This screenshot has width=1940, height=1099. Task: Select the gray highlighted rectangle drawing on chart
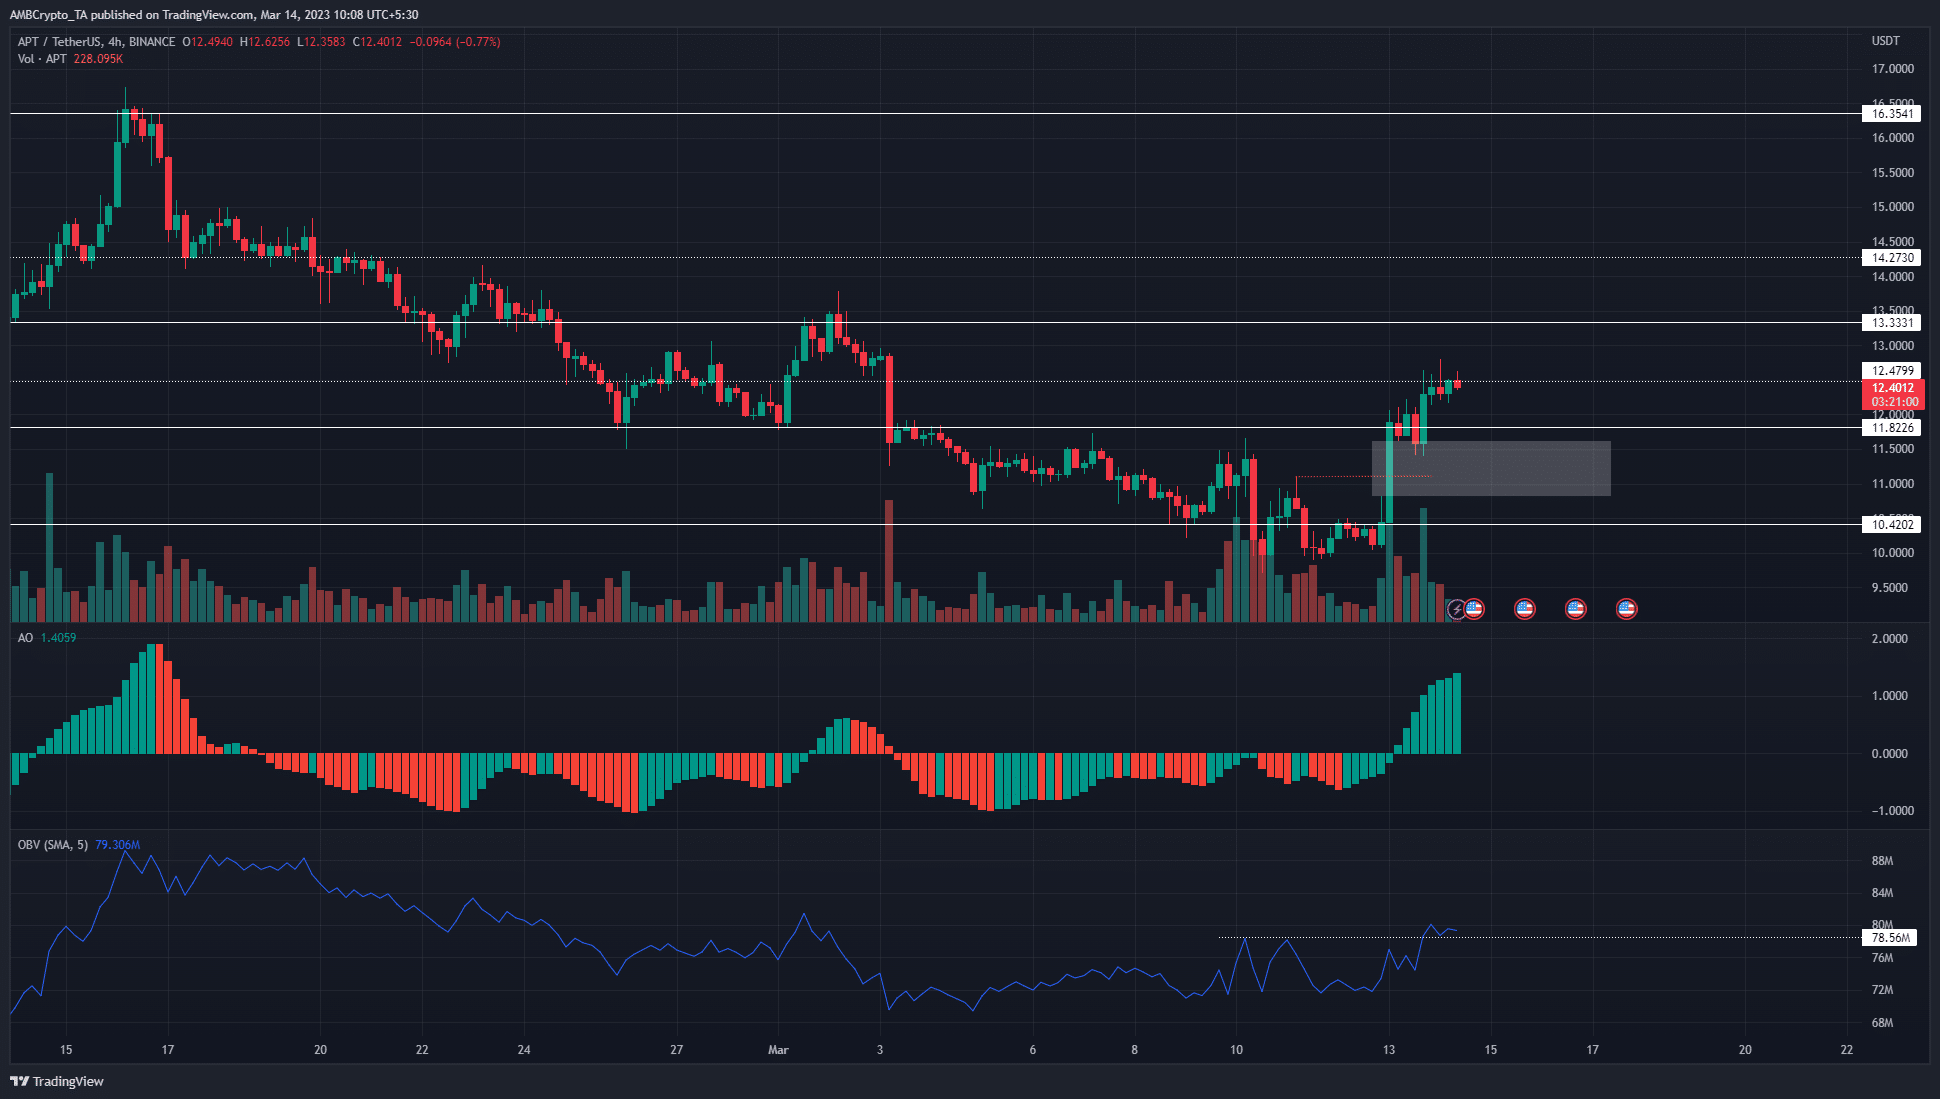1490,467
